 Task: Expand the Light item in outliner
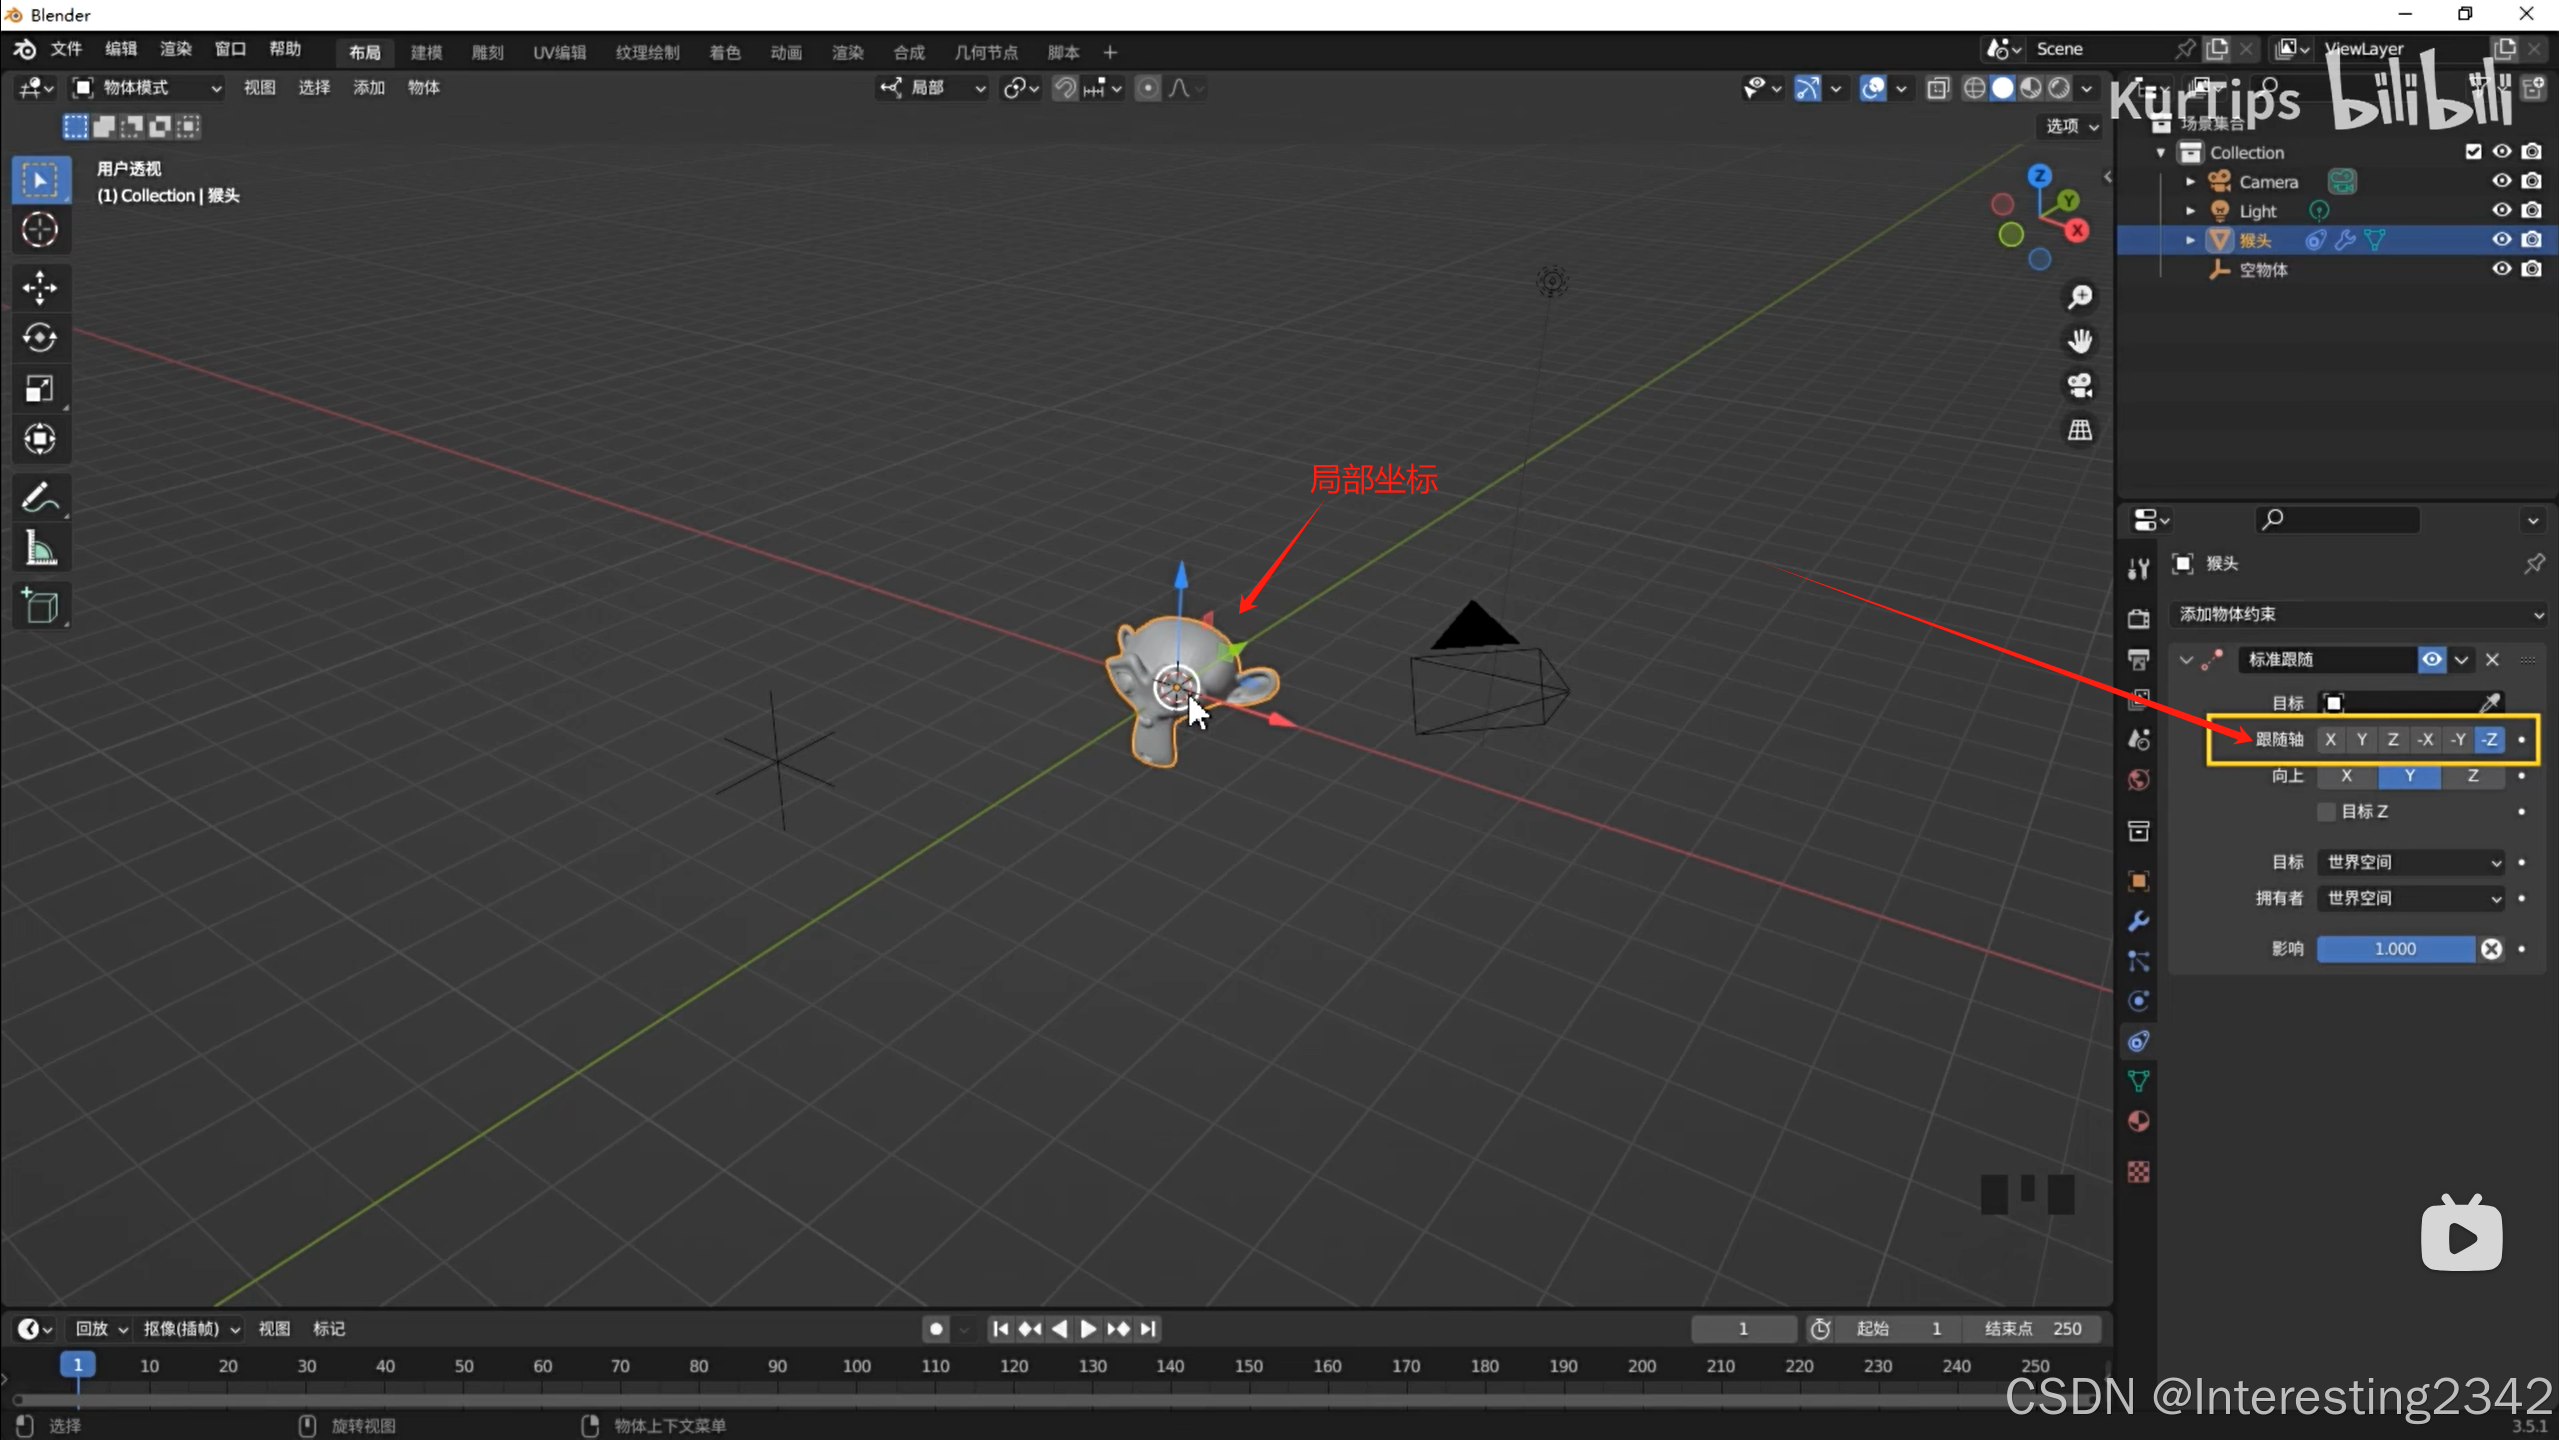tap(2190, 211)
